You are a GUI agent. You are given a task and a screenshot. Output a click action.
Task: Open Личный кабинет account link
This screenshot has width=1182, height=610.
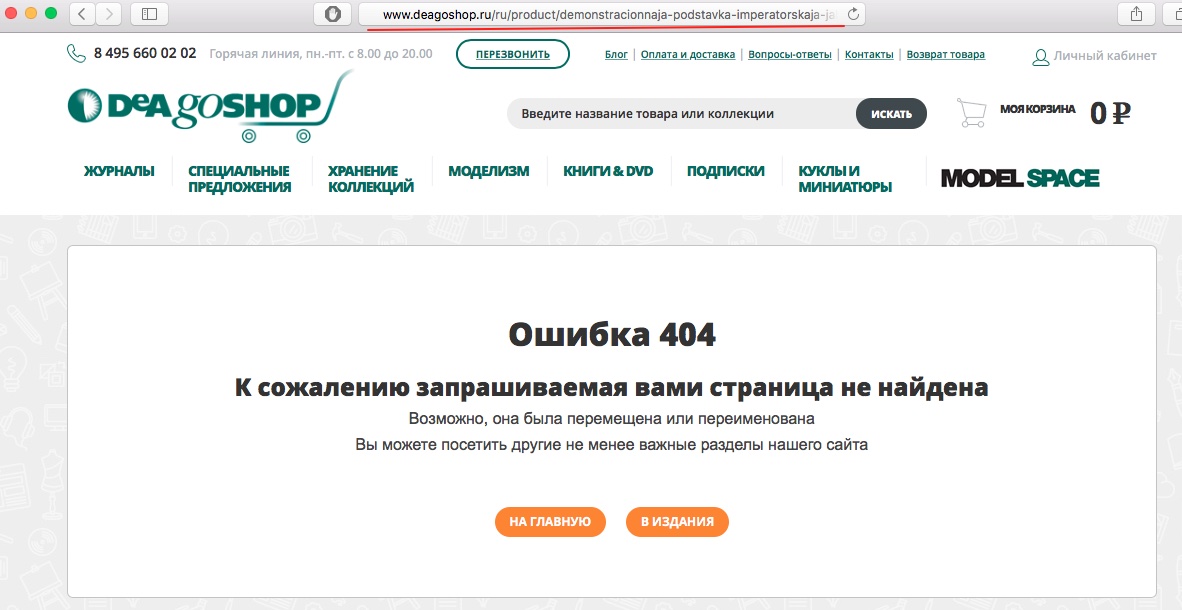tap(1094, 56)
